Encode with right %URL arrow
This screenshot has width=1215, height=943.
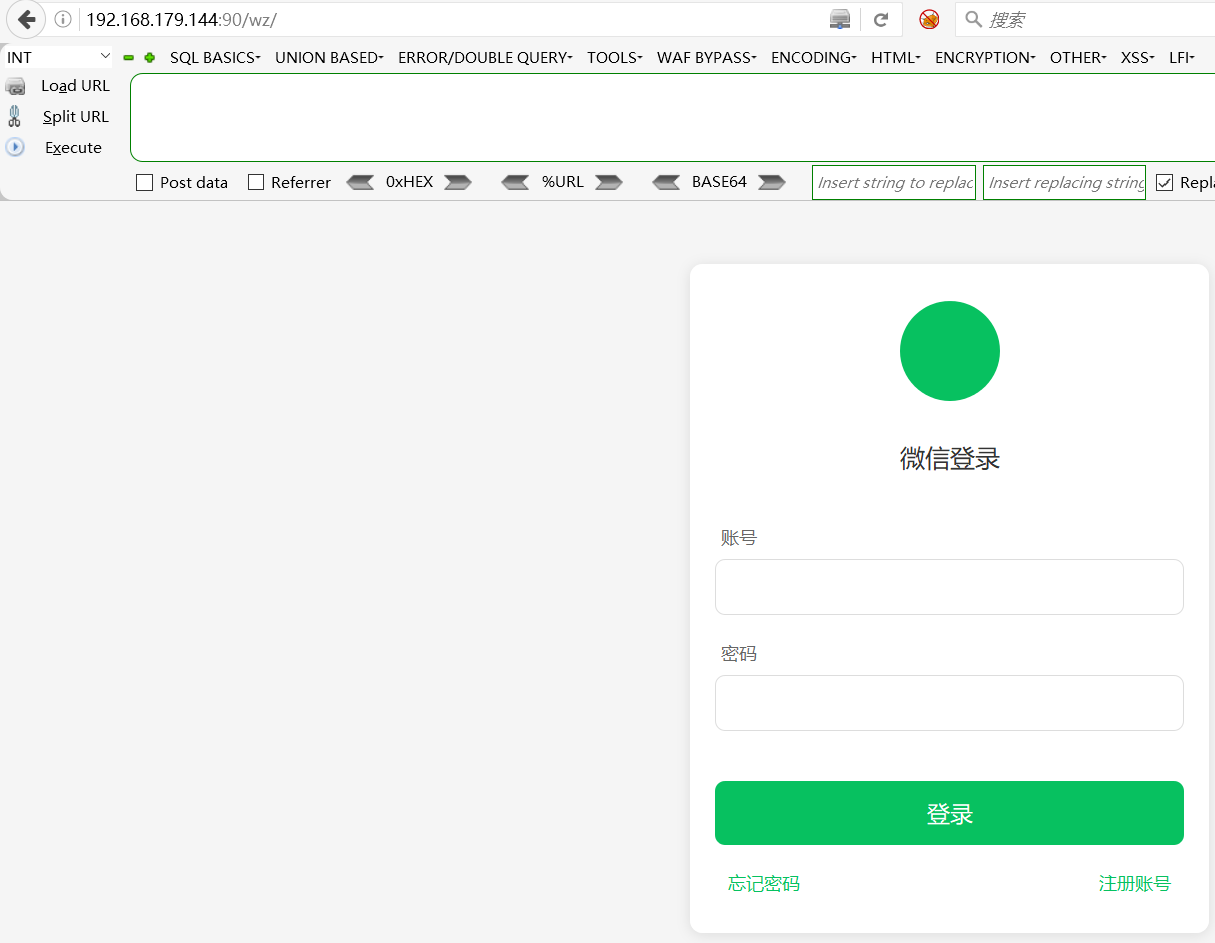point(609,182)
